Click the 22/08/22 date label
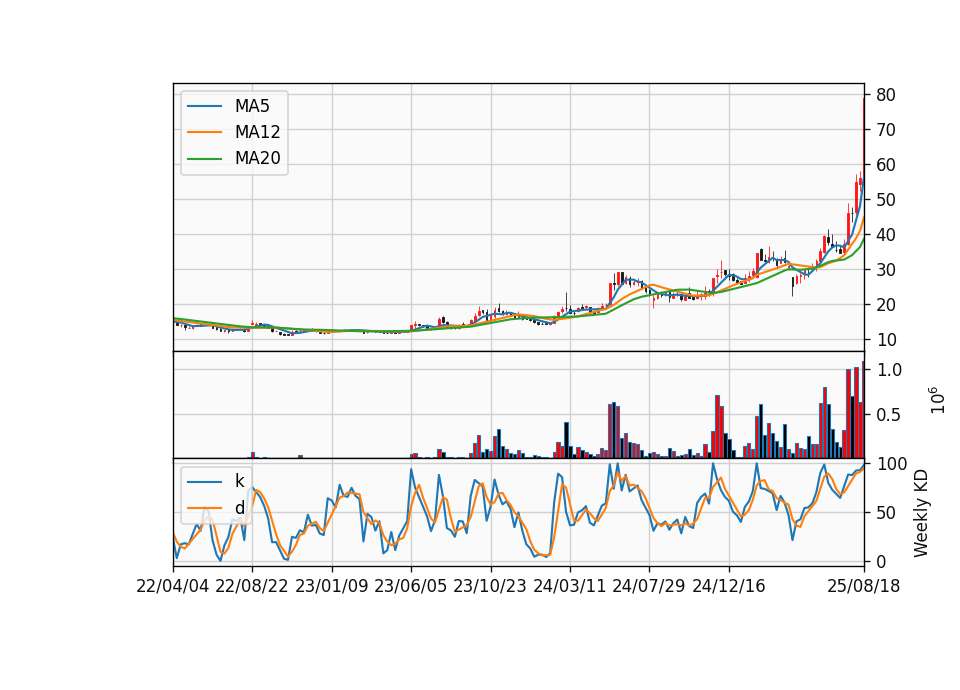The width and height of the screenshot is (960, 690). (x=252, y=586)
